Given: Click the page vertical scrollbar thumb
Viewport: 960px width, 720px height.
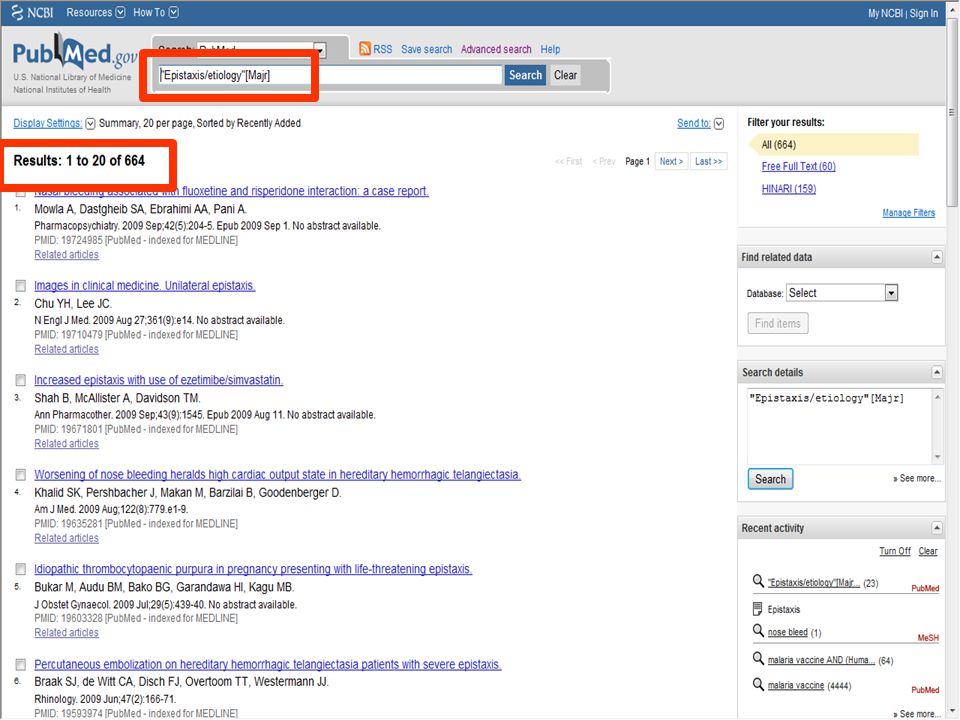Looking at the screenshot, I should 952,114.
